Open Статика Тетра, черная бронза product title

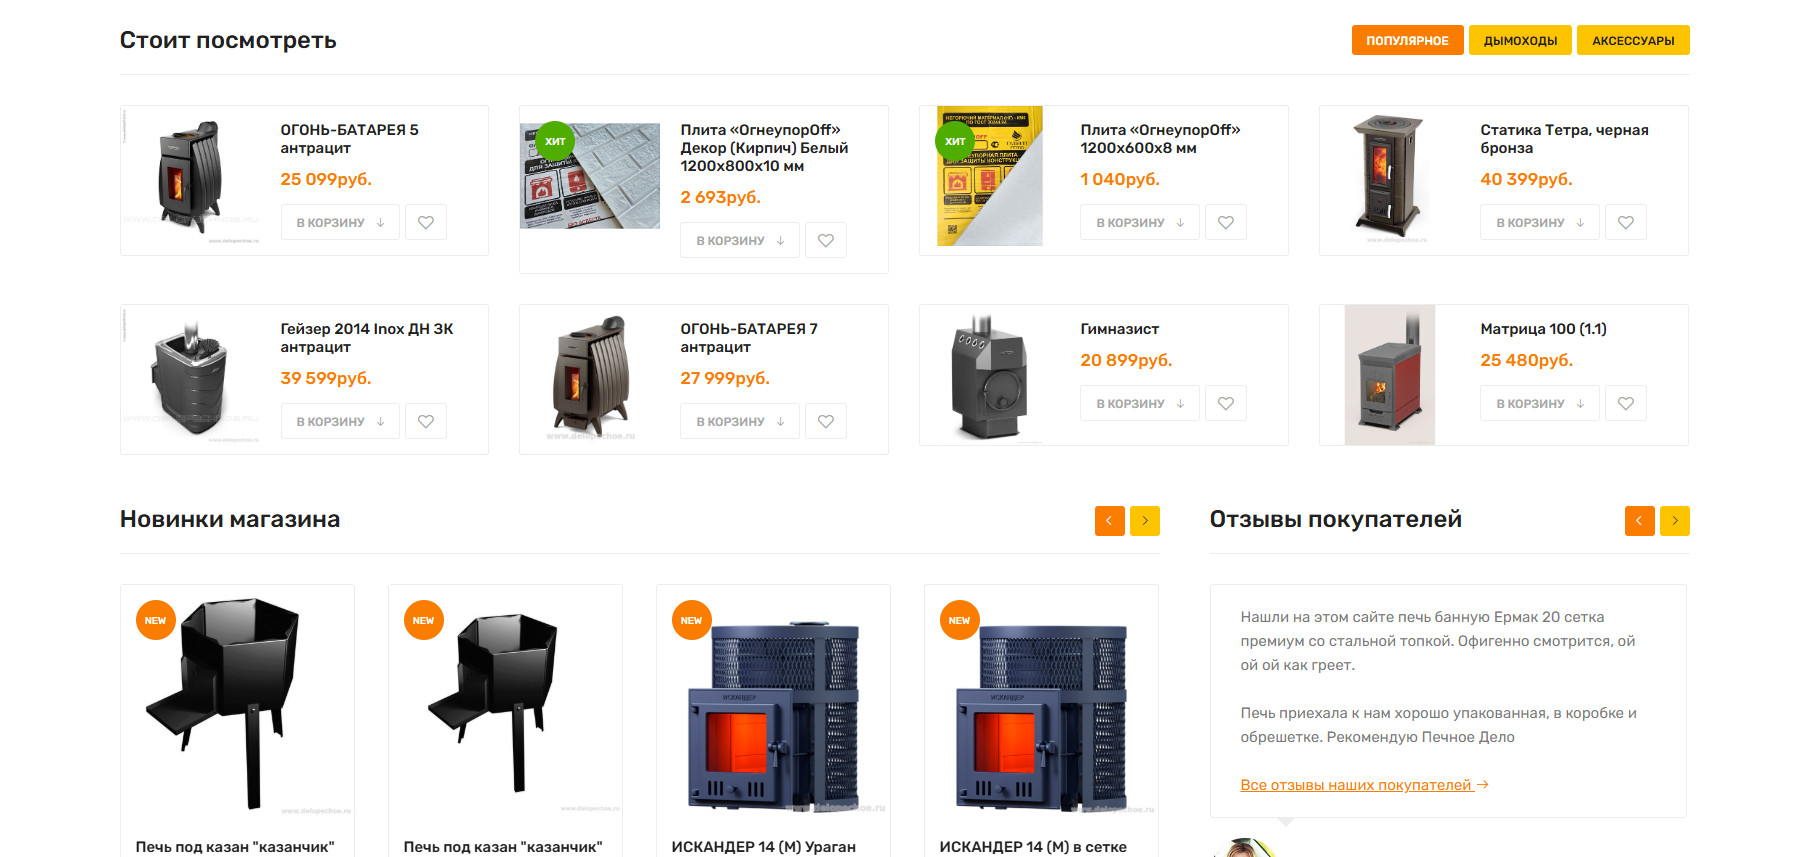(1564, 139)
